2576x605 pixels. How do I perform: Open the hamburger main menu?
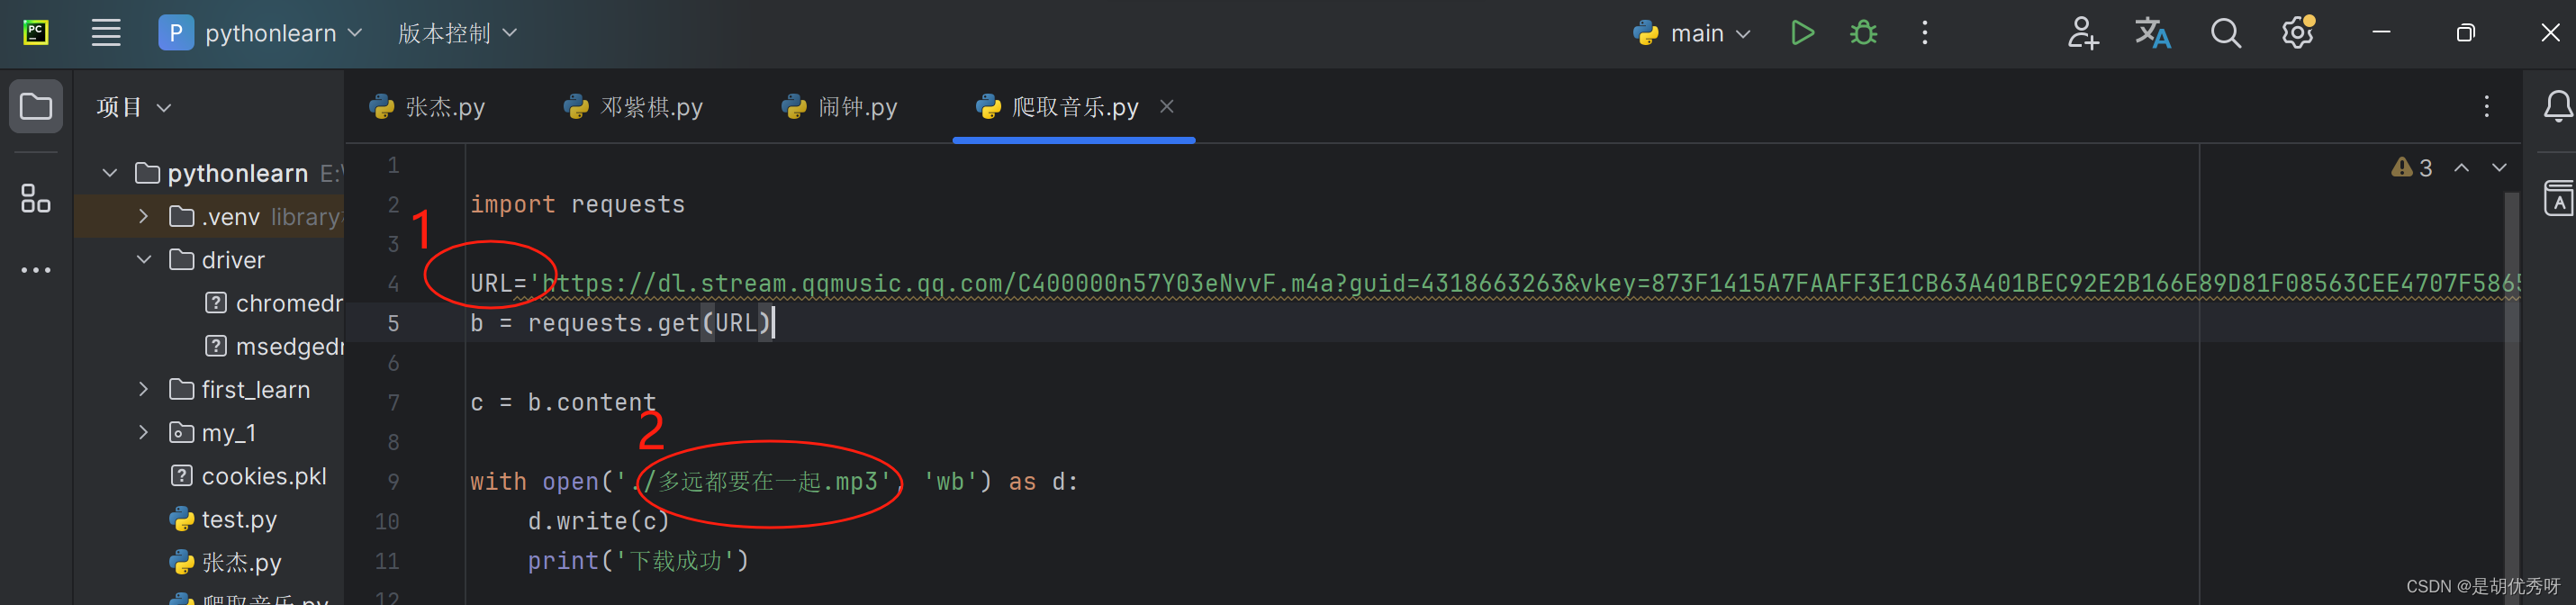106,33
